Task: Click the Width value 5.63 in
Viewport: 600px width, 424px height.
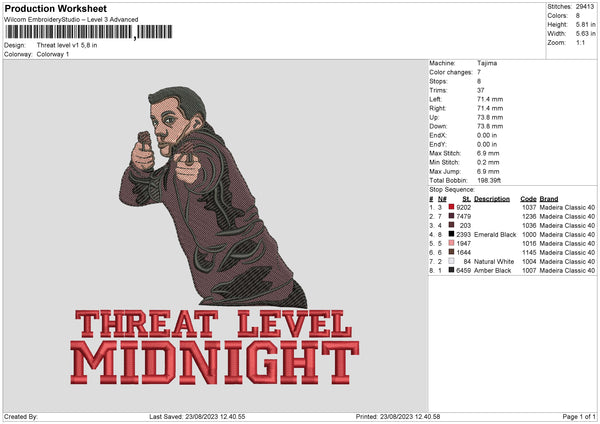Action: coord(586,34)
